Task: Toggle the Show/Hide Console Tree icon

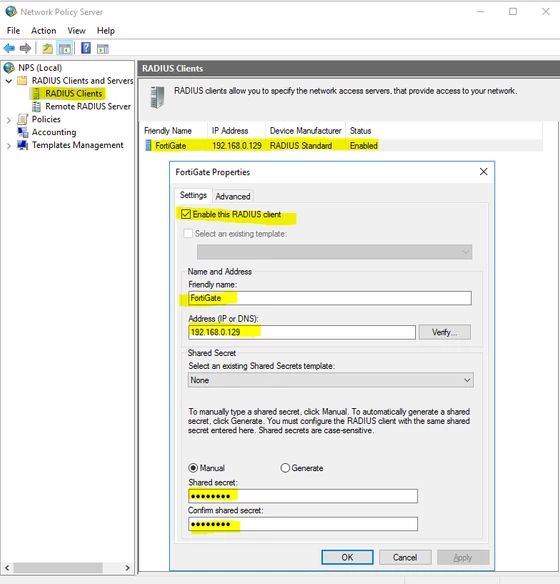Action: [65, 48]
